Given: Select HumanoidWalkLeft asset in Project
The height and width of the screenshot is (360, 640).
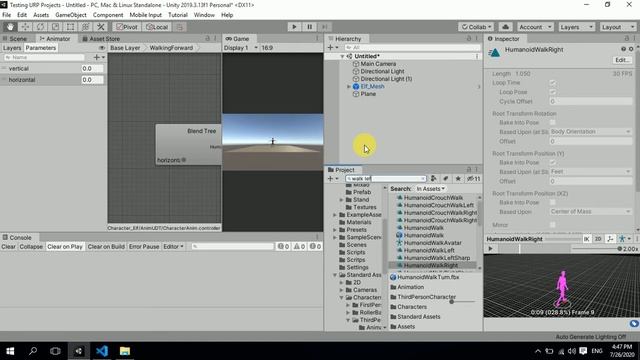Looking at the screenshot, I should click(429, 250).
